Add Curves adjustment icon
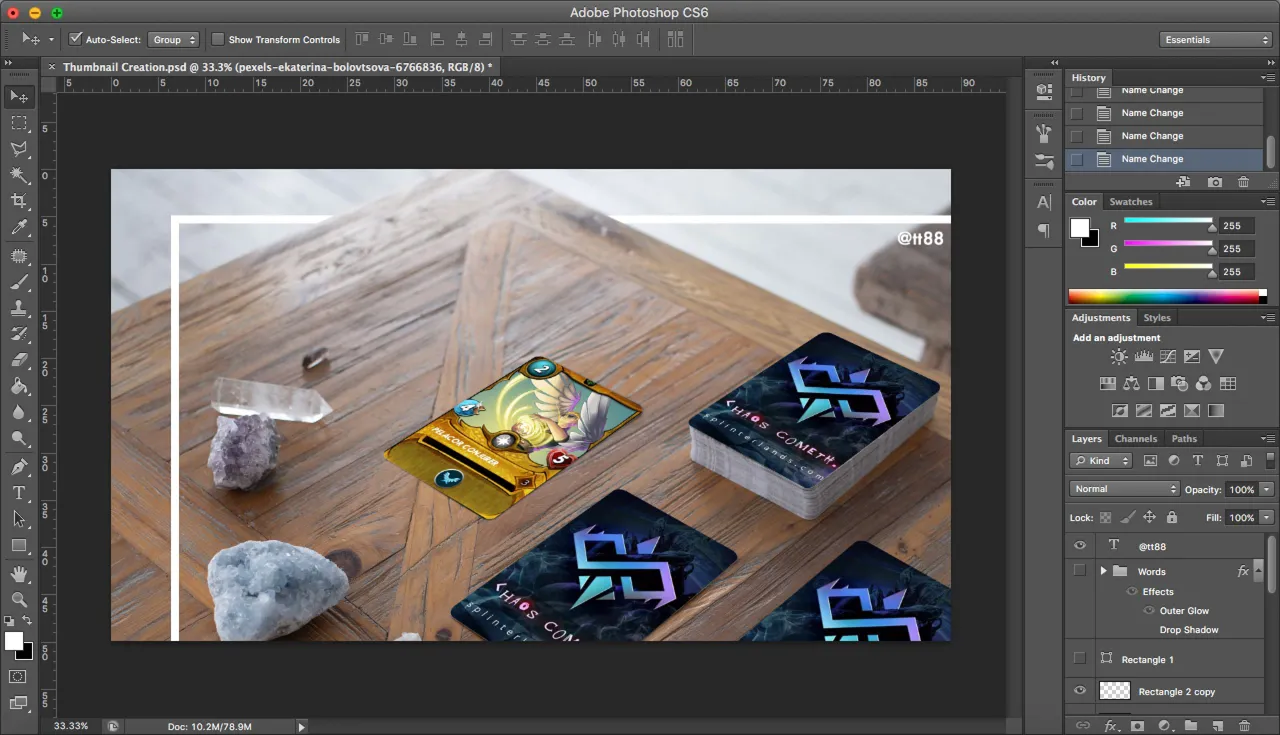This screenshot has width=1280, height=735. coord(1167,356)
